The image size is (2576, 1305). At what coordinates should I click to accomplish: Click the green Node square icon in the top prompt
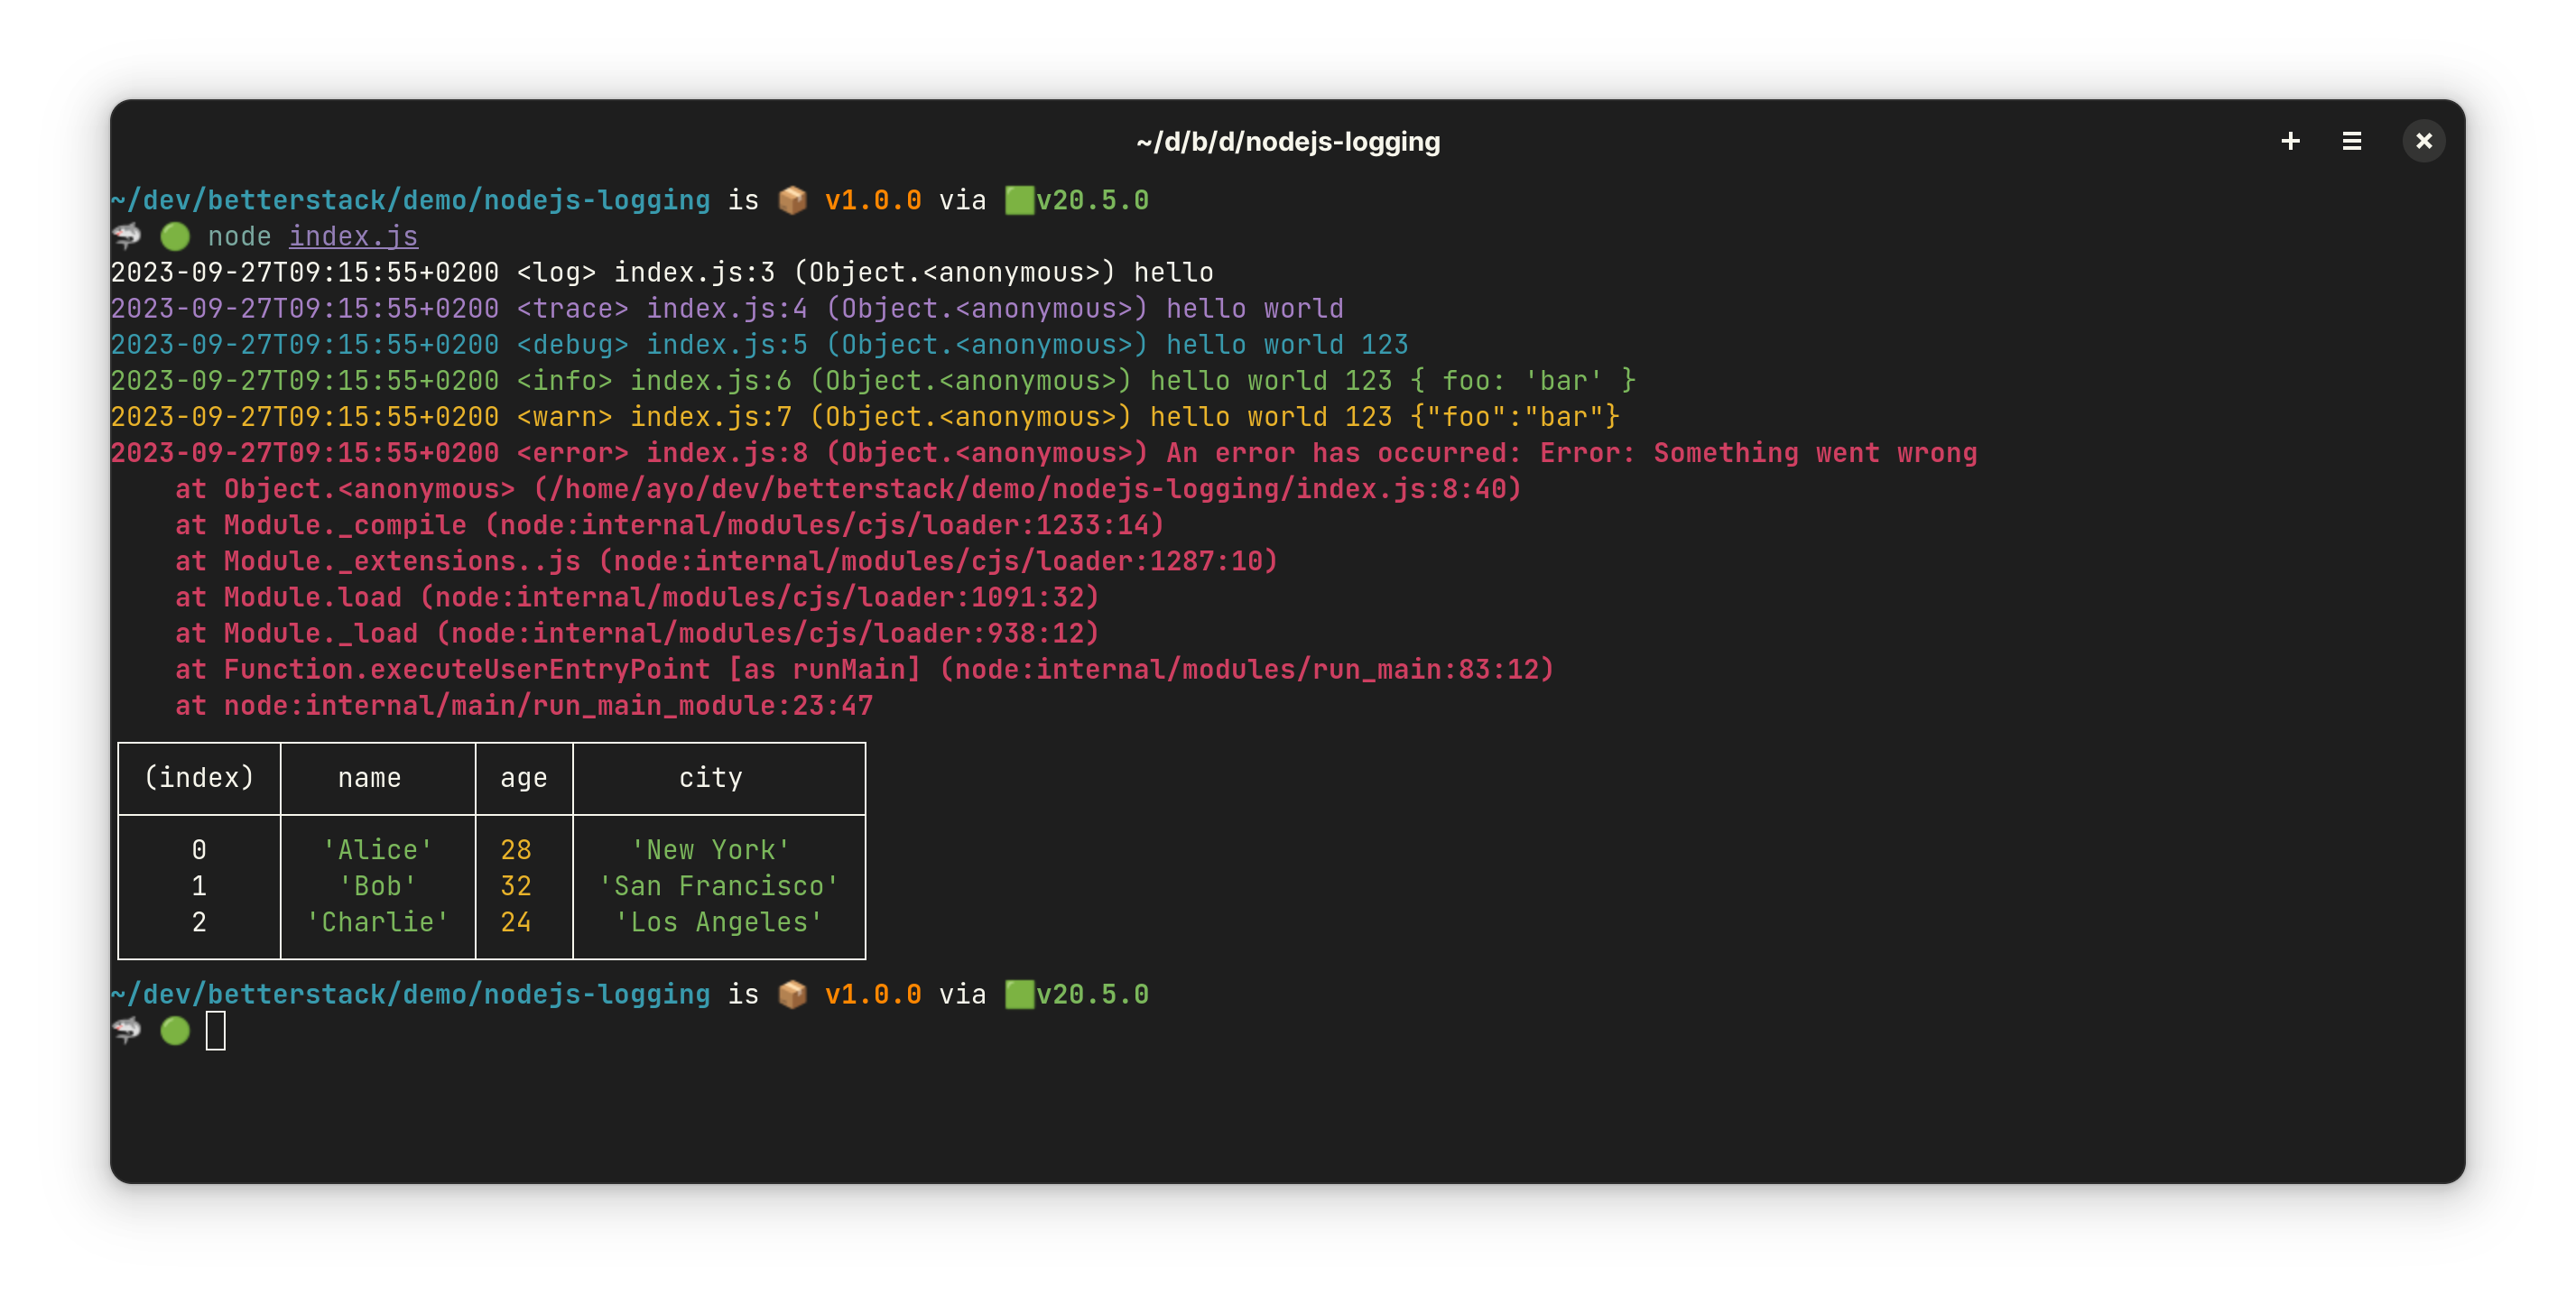1019,200
